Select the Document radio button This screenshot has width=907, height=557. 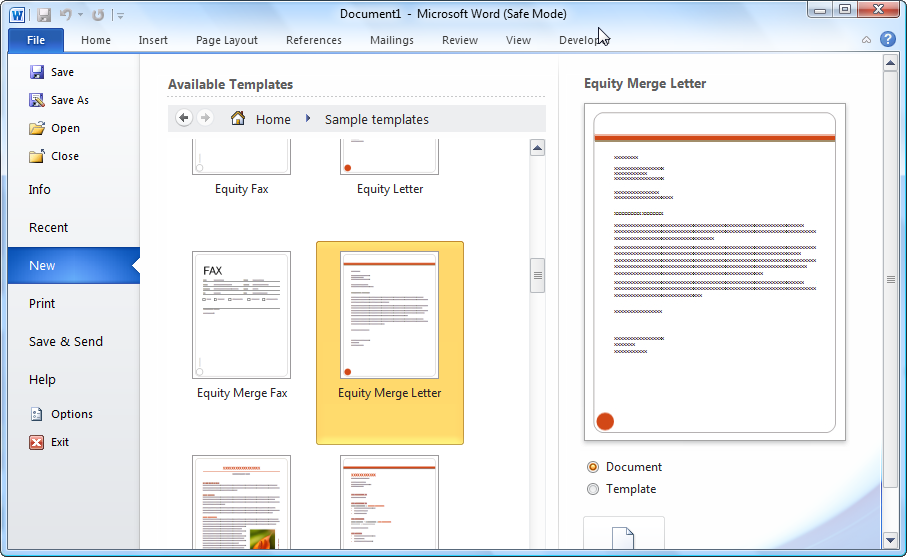(593, 467)
